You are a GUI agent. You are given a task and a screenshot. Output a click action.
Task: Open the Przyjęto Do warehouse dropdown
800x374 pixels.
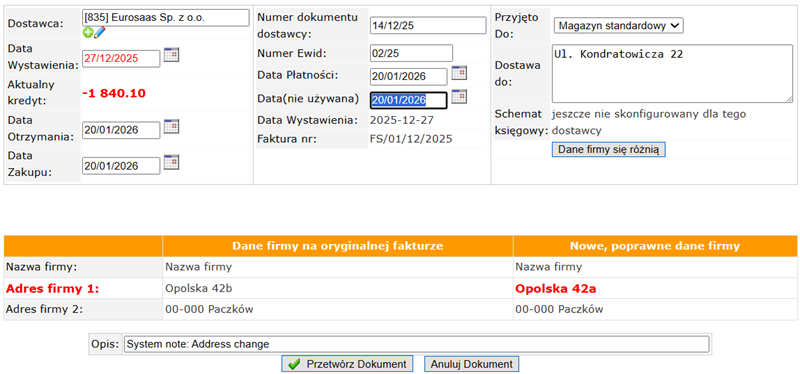618,26
